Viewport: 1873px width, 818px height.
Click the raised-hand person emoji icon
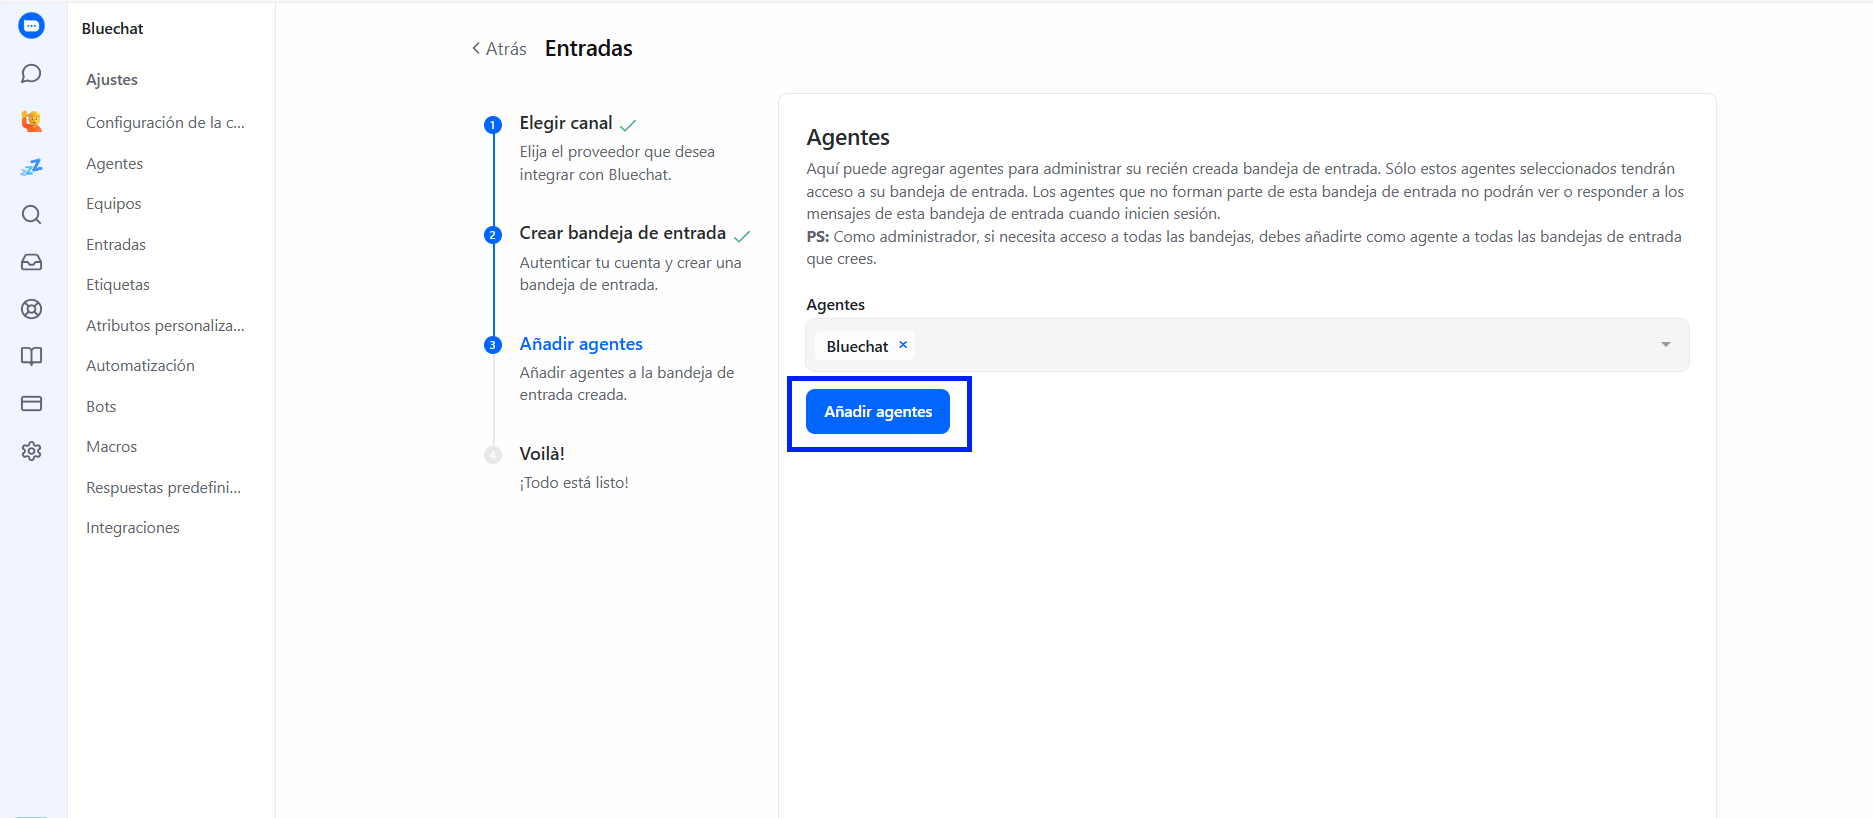32,121
